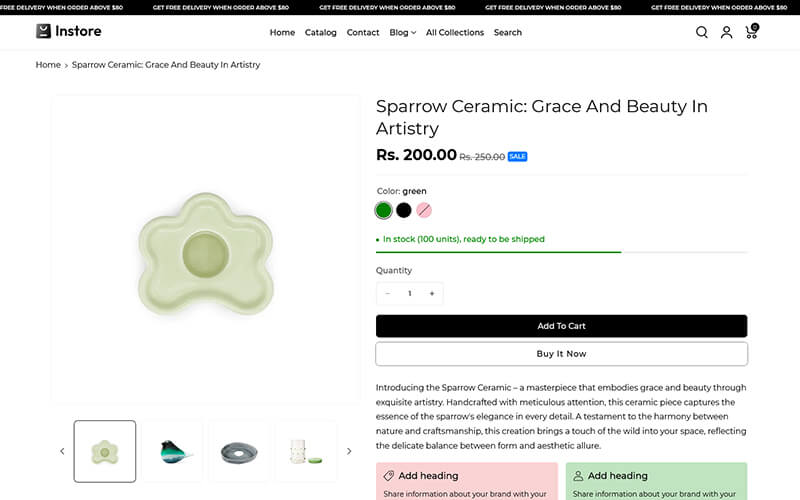Follow the Home breadcrumb link
The image size is (800, 500).
48,65
